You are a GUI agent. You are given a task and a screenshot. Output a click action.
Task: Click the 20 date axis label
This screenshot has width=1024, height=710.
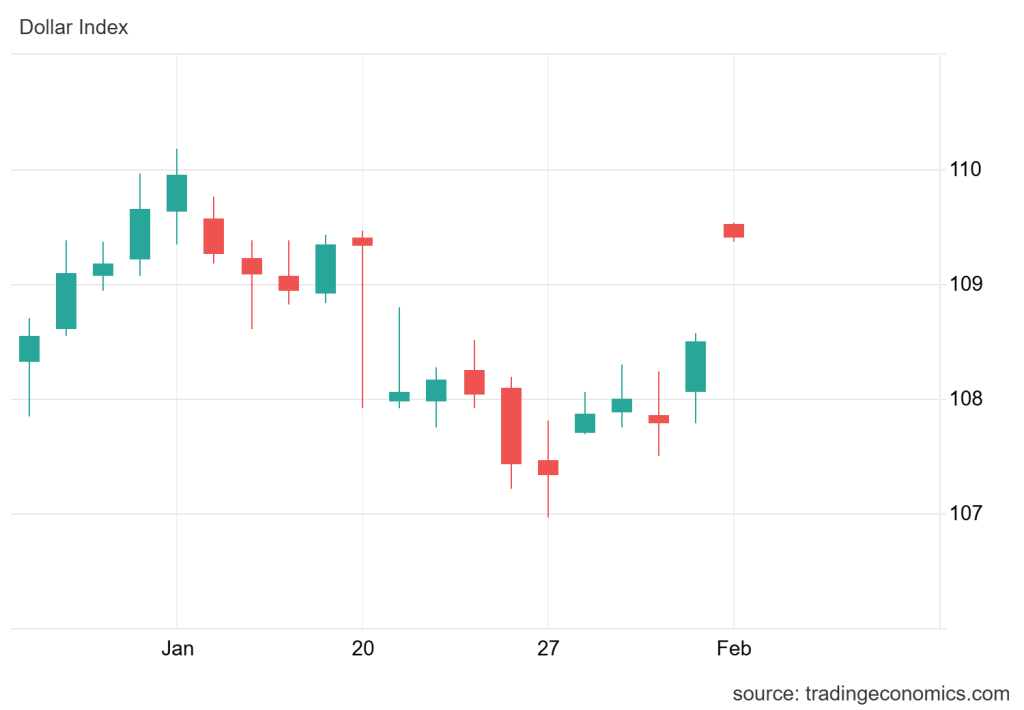click(362, 649)
